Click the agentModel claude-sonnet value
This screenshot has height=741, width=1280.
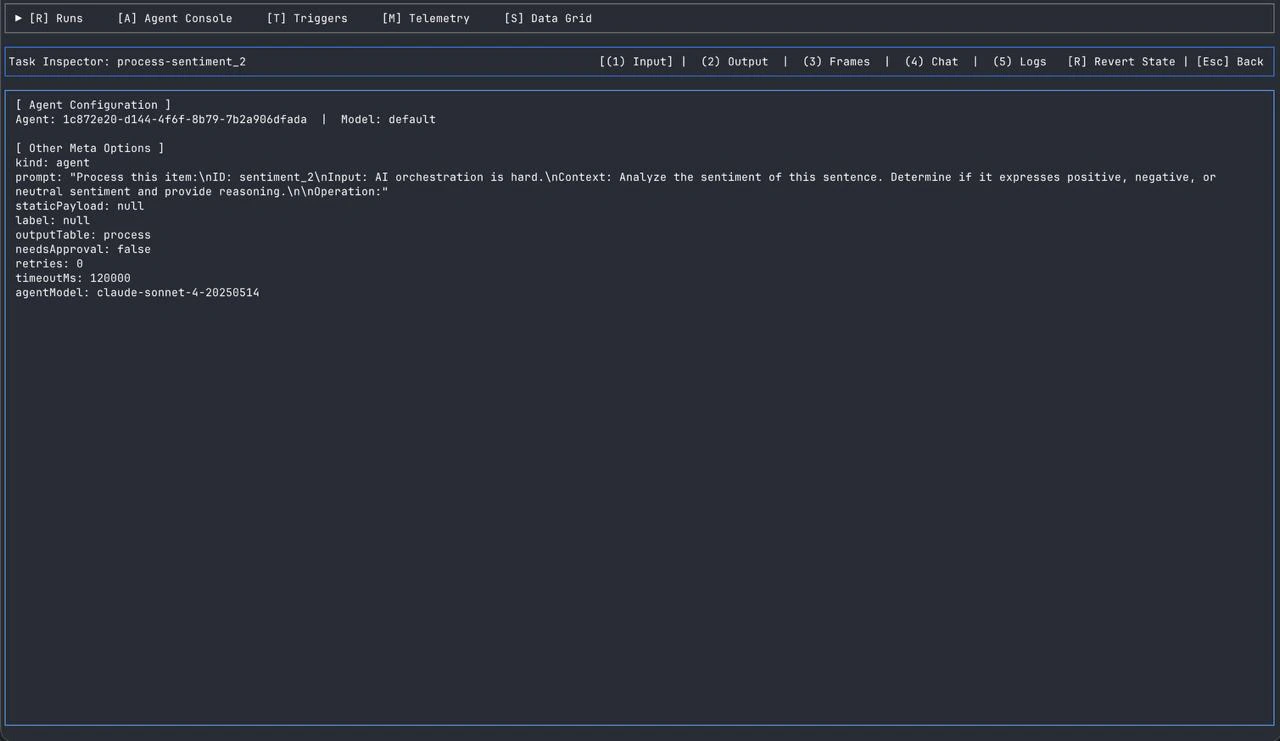178,292
